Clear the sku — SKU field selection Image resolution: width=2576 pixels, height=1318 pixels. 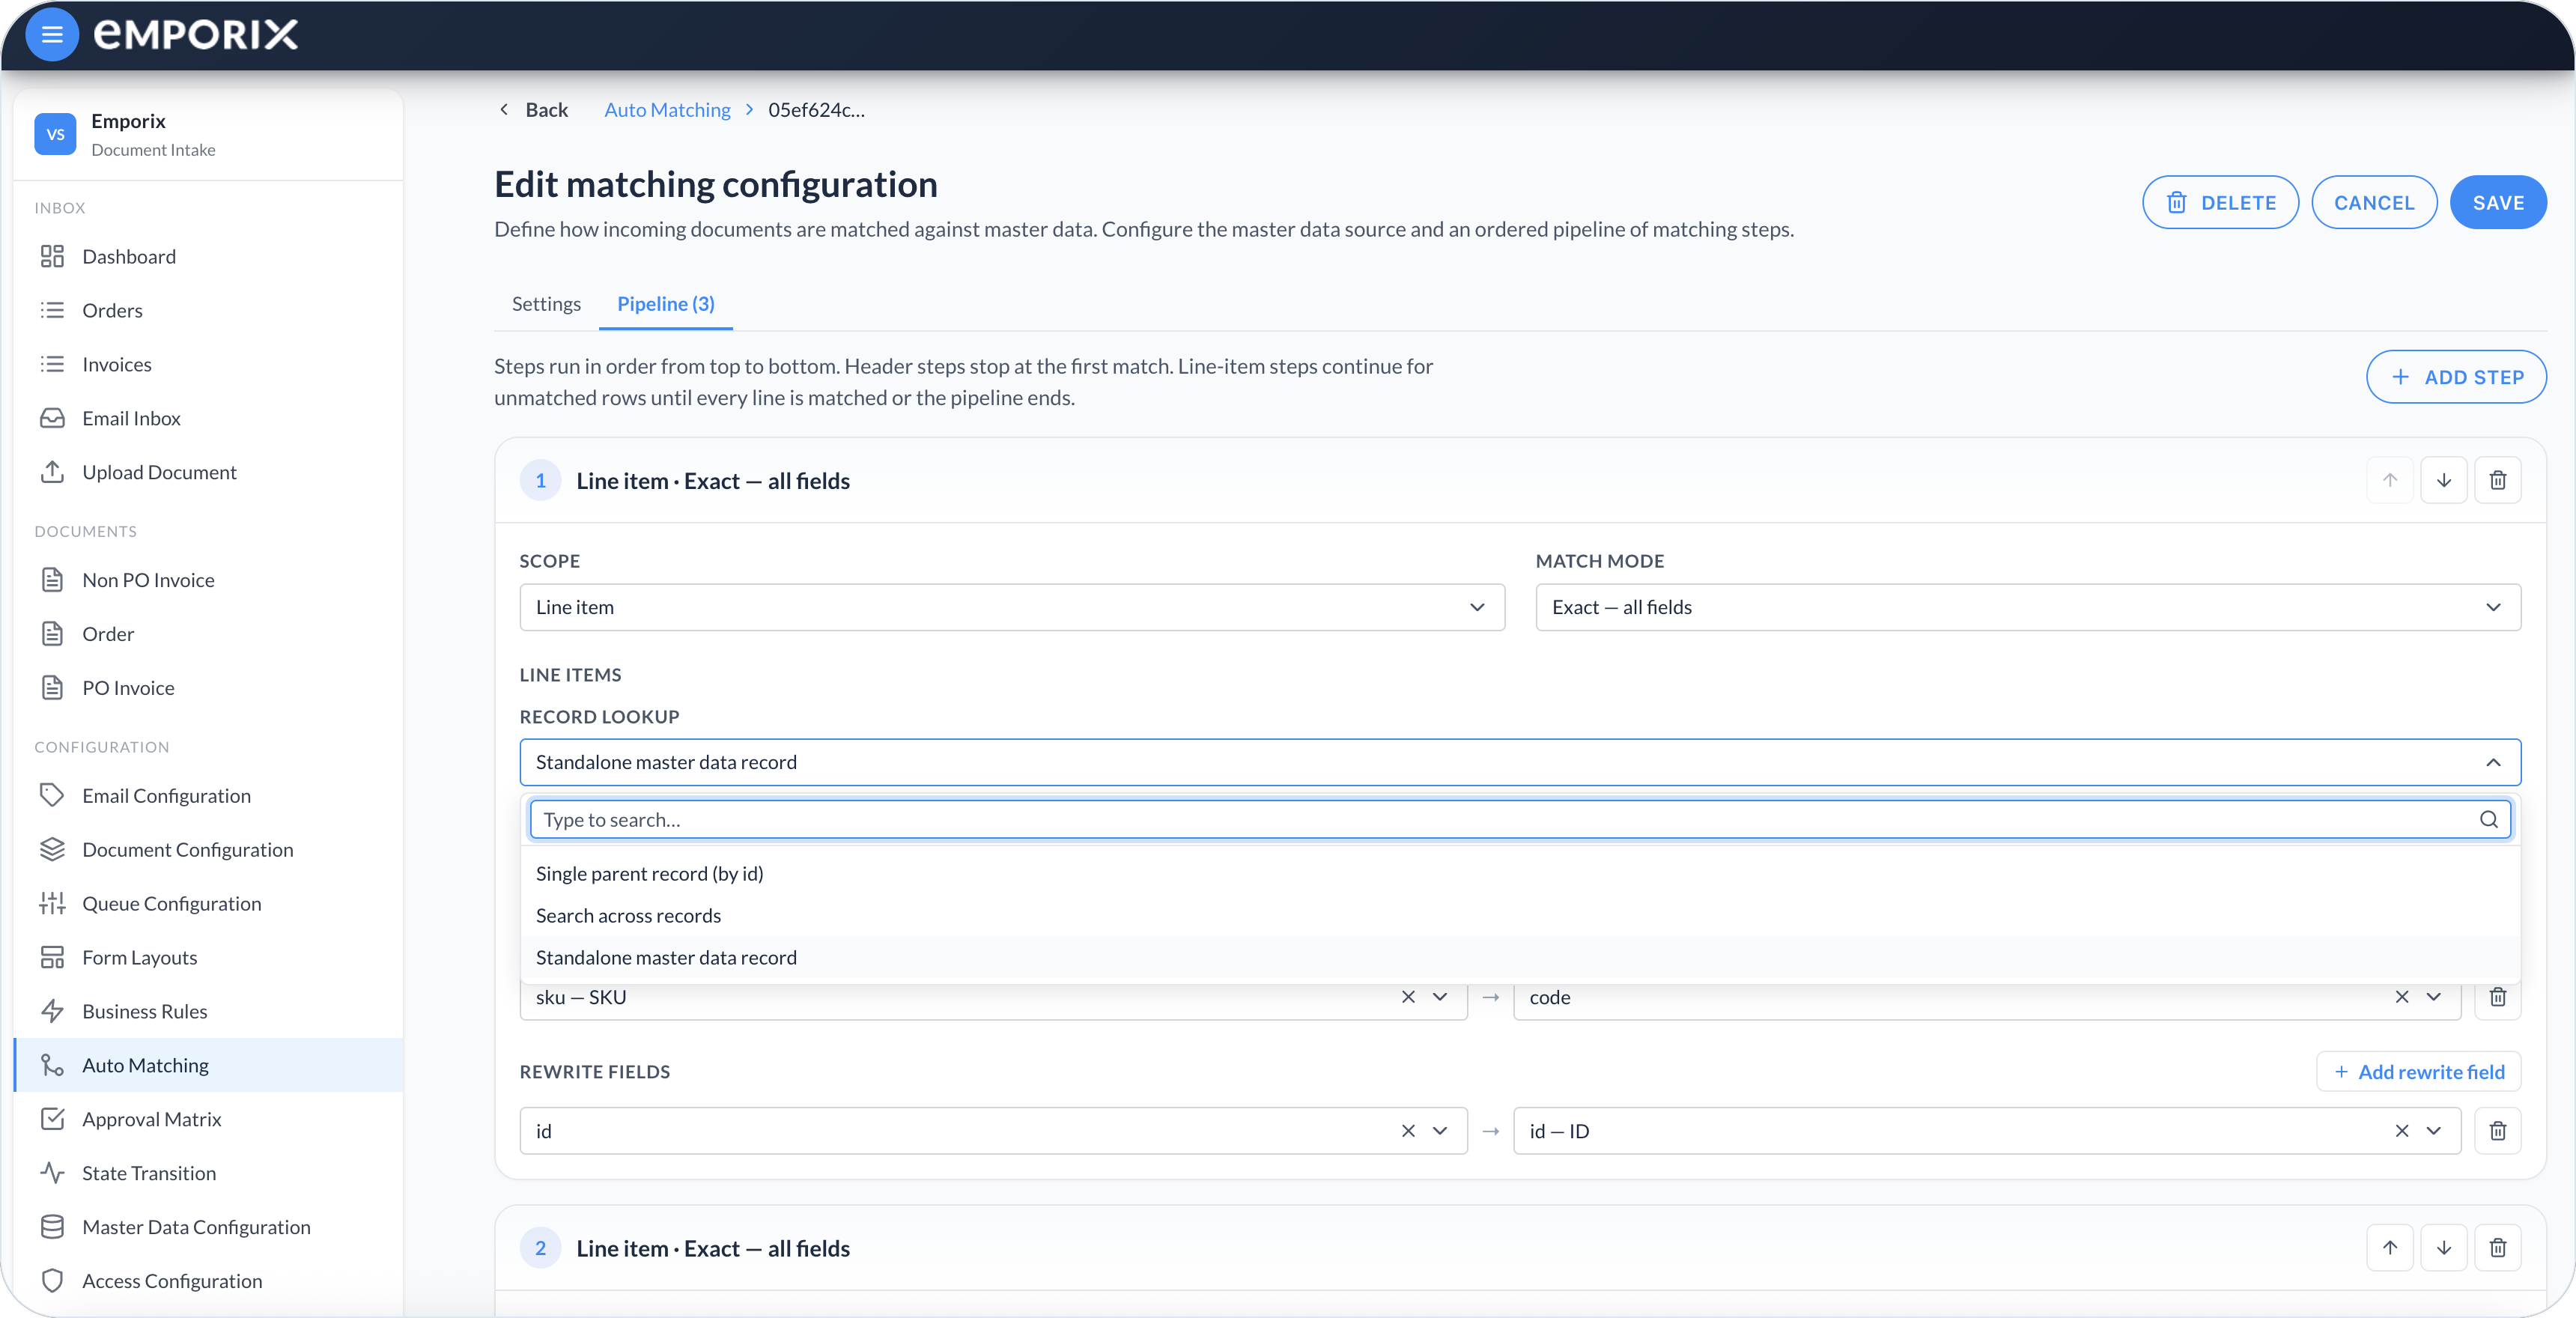(x=1408, y=997)
